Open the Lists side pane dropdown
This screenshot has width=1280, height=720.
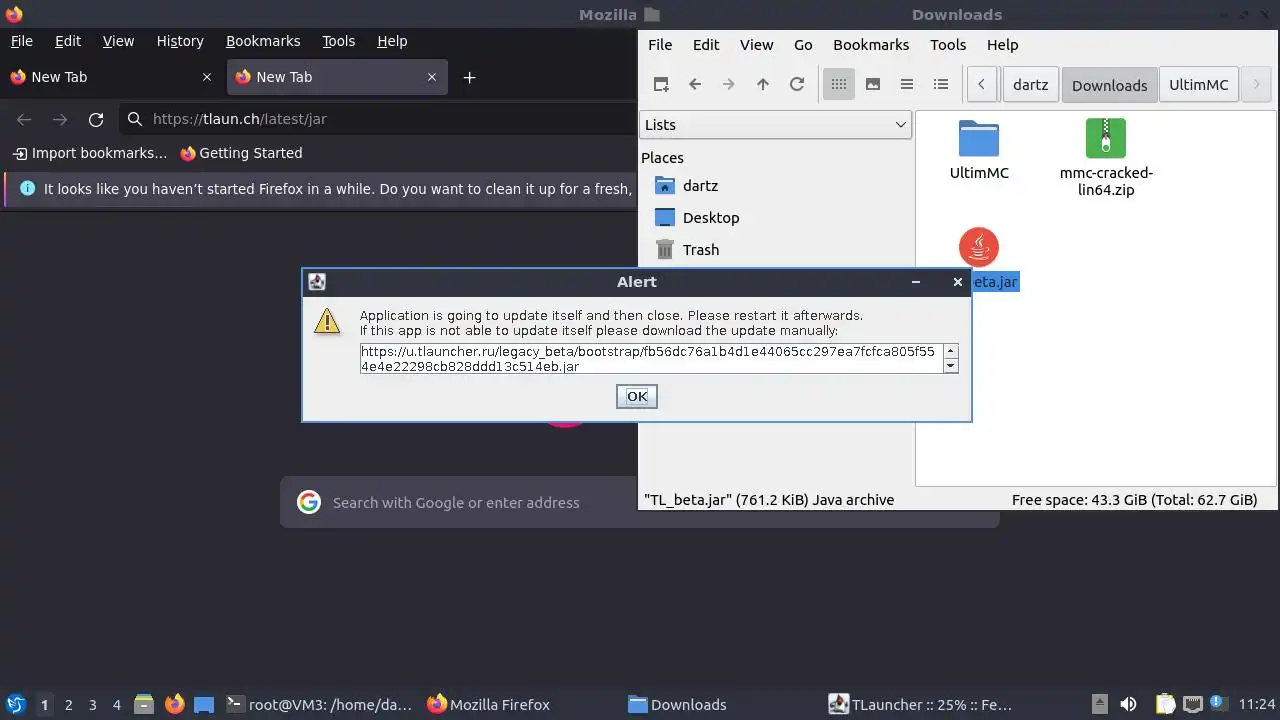(x=775, y=125)
